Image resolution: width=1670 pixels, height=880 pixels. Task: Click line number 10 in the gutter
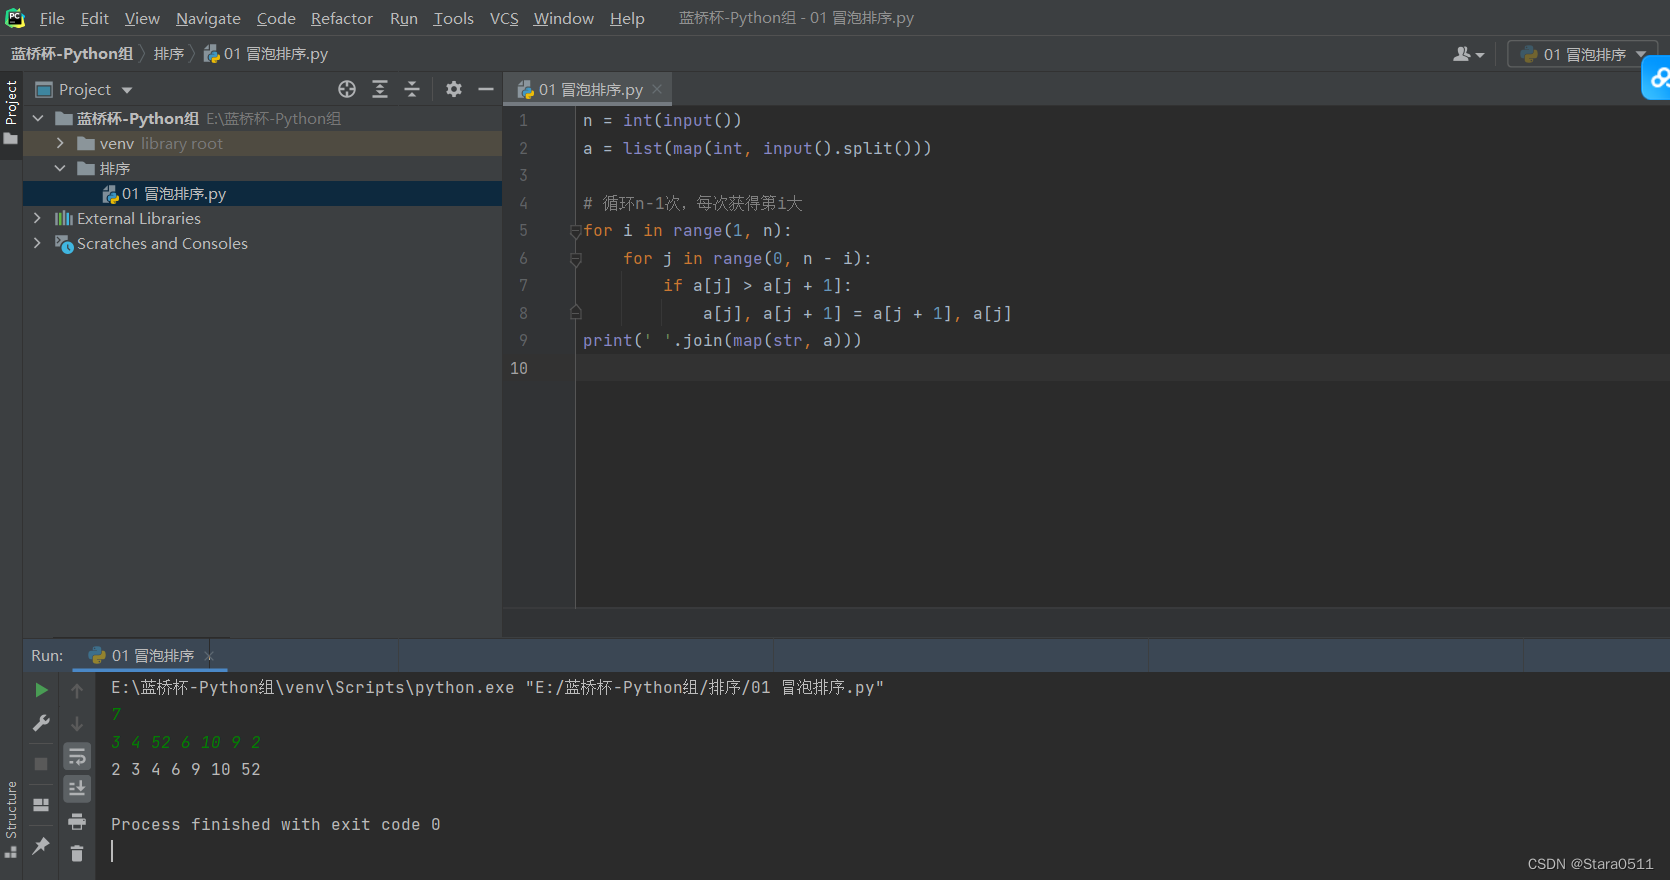pos(519,368)
